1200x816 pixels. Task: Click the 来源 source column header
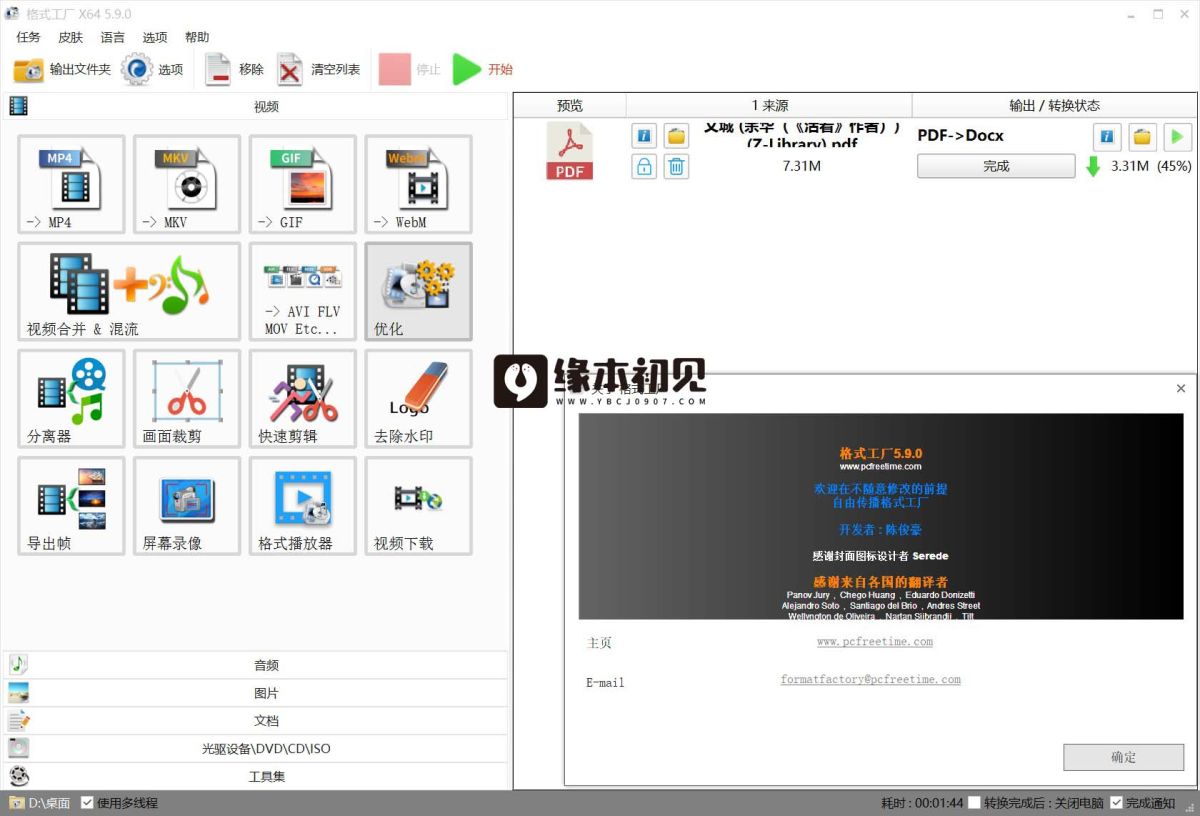tap(770, 105)
